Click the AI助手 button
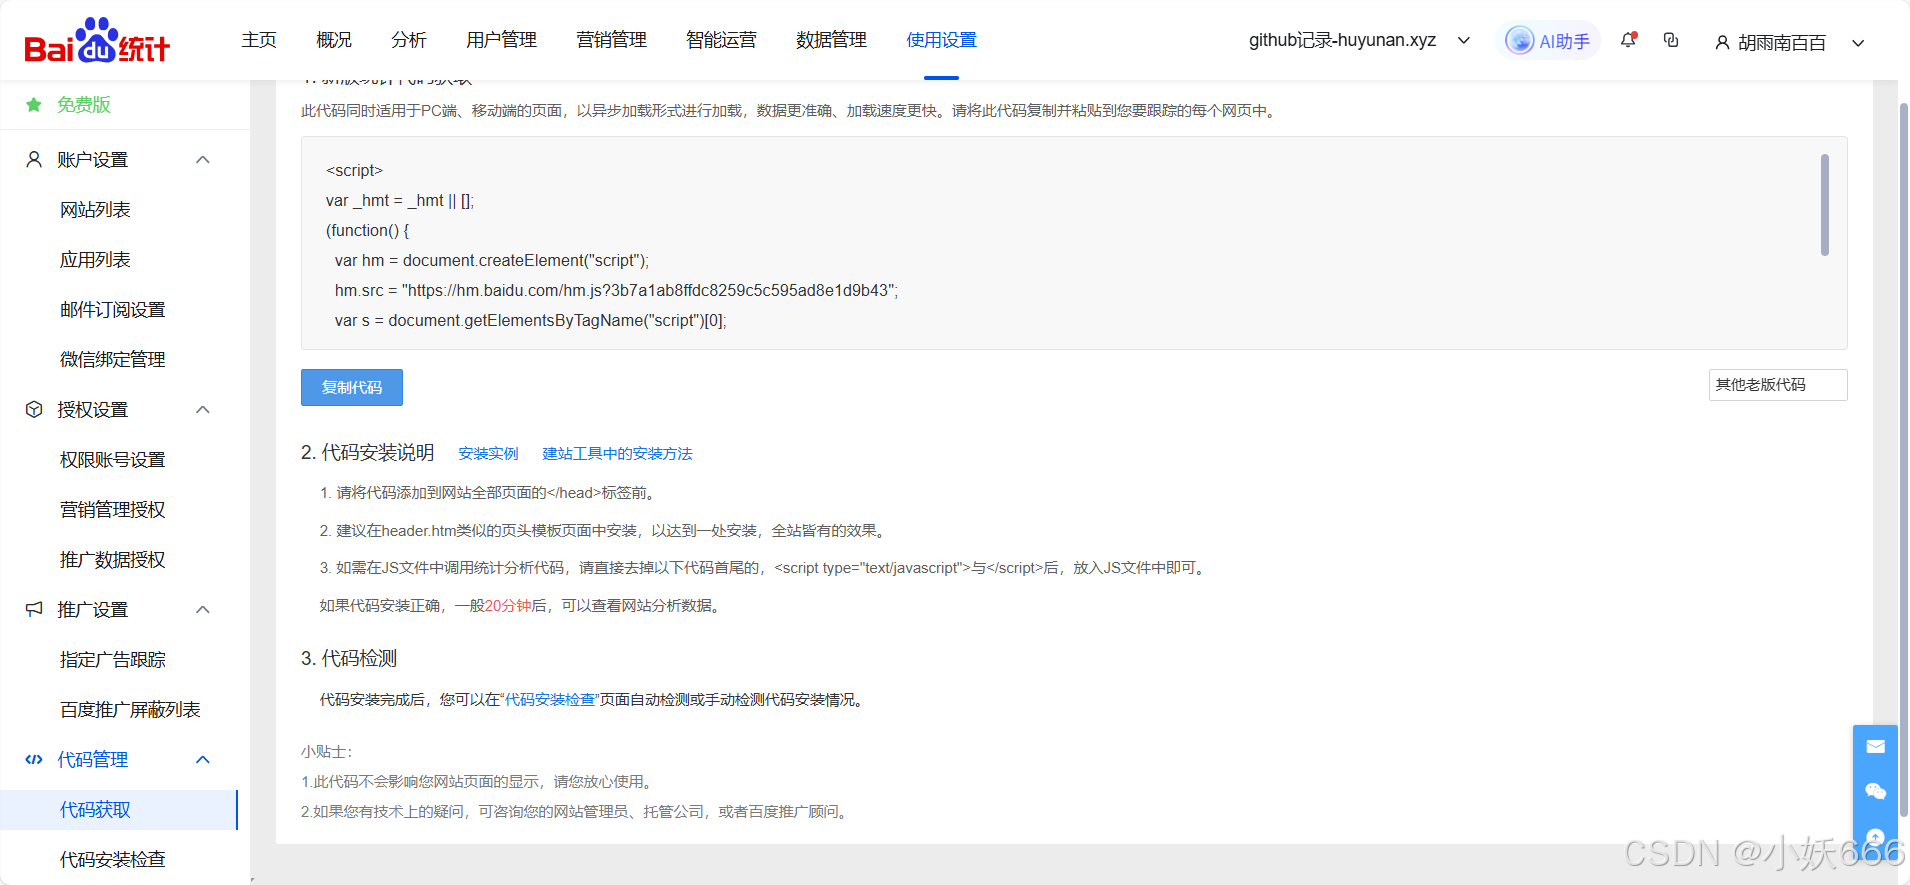The width and height of the screenshot is (1910, 885). point(1548,41)
